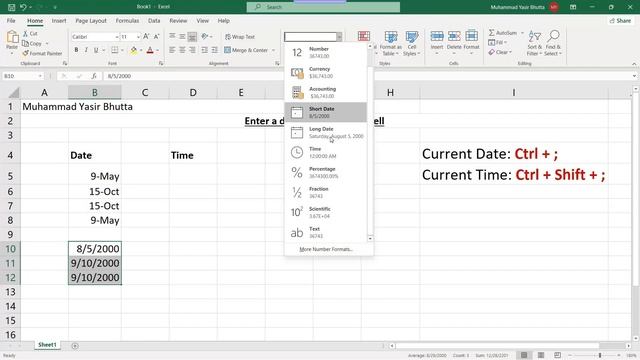Viewport: 640px width, 360px height.
Task: Toggle Wrap Text
Action: 240,37
